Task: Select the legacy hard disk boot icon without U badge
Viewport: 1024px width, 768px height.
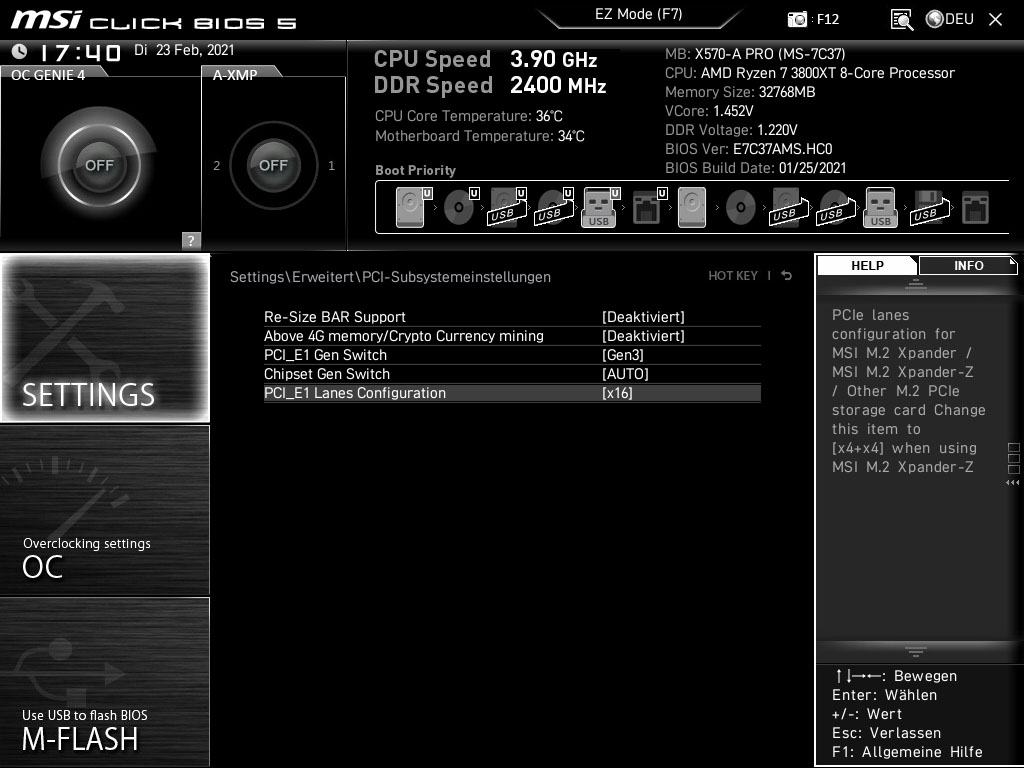Action: (692, 208)
